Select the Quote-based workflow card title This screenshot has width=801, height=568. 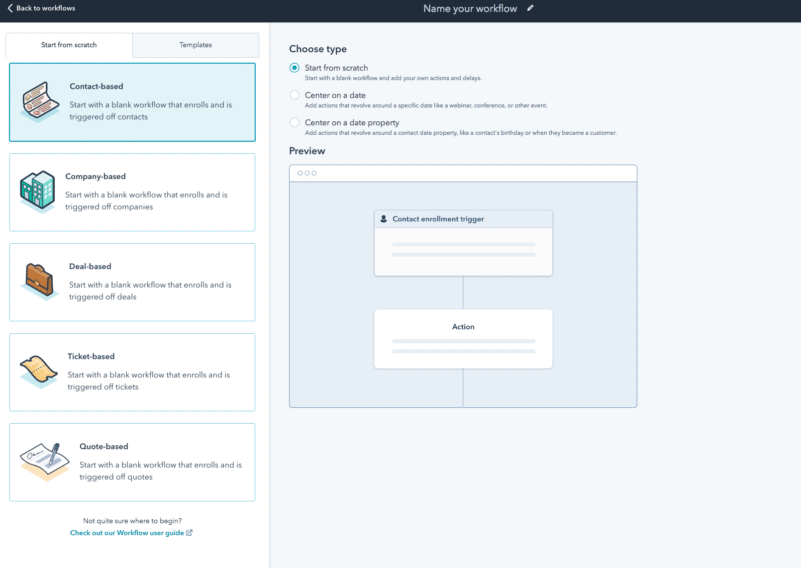point(103,447)
